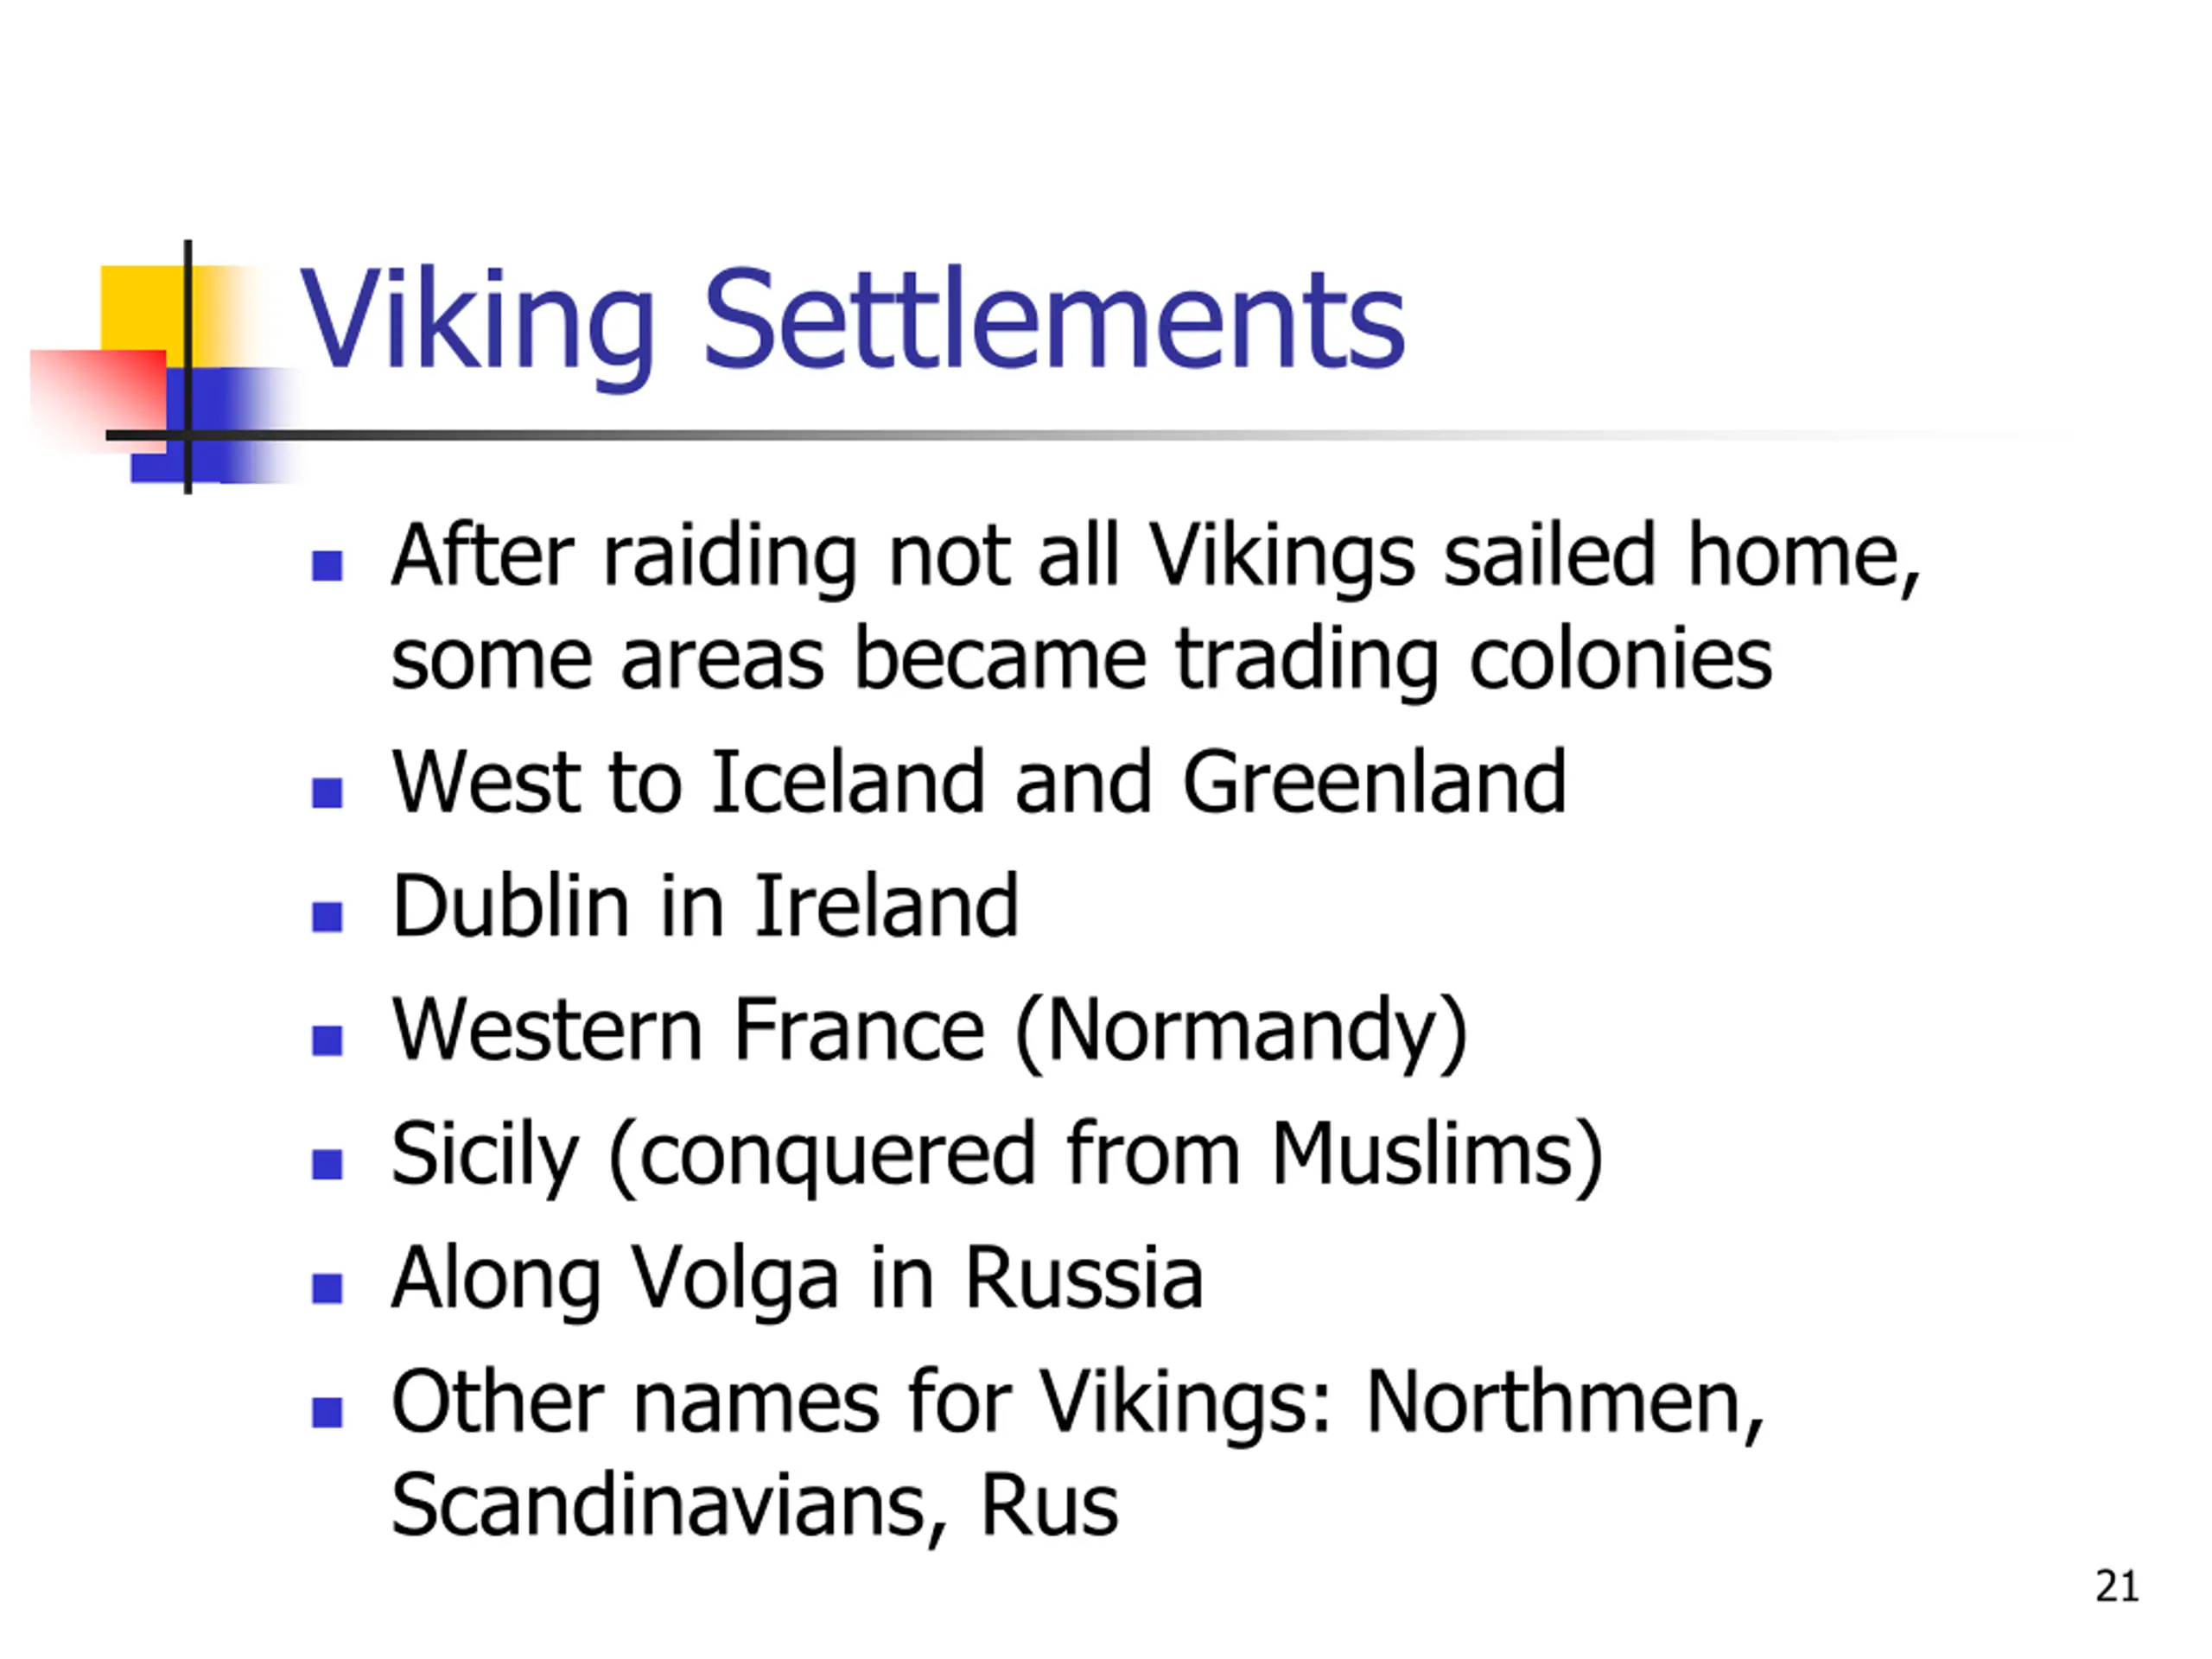
Task: Click the line "some areas became trading colonies"
Action: (1081, 659)
